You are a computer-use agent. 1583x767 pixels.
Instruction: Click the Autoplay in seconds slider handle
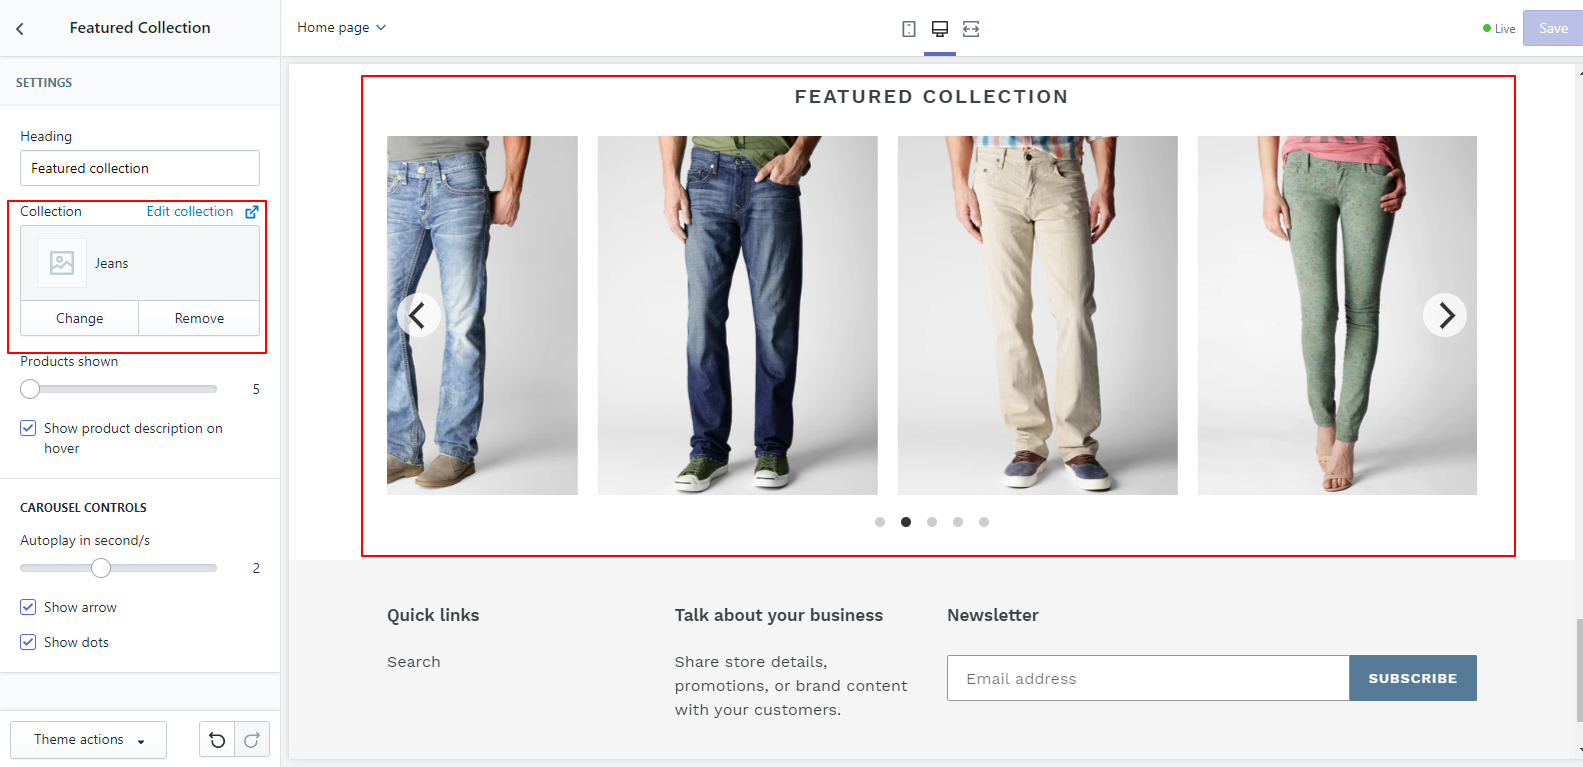pyautogui.click(x=101, y=568)
